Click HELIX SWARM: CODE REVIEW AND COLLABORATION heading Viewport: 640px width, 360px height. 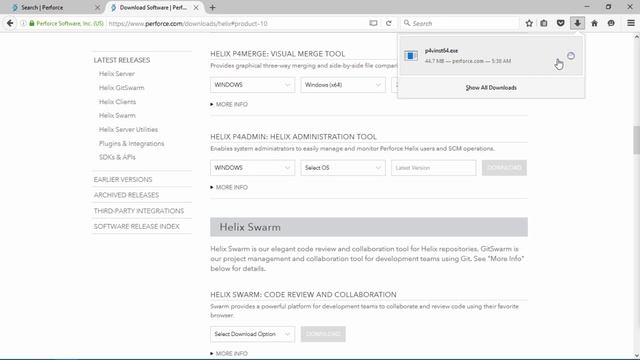(303, 295)
